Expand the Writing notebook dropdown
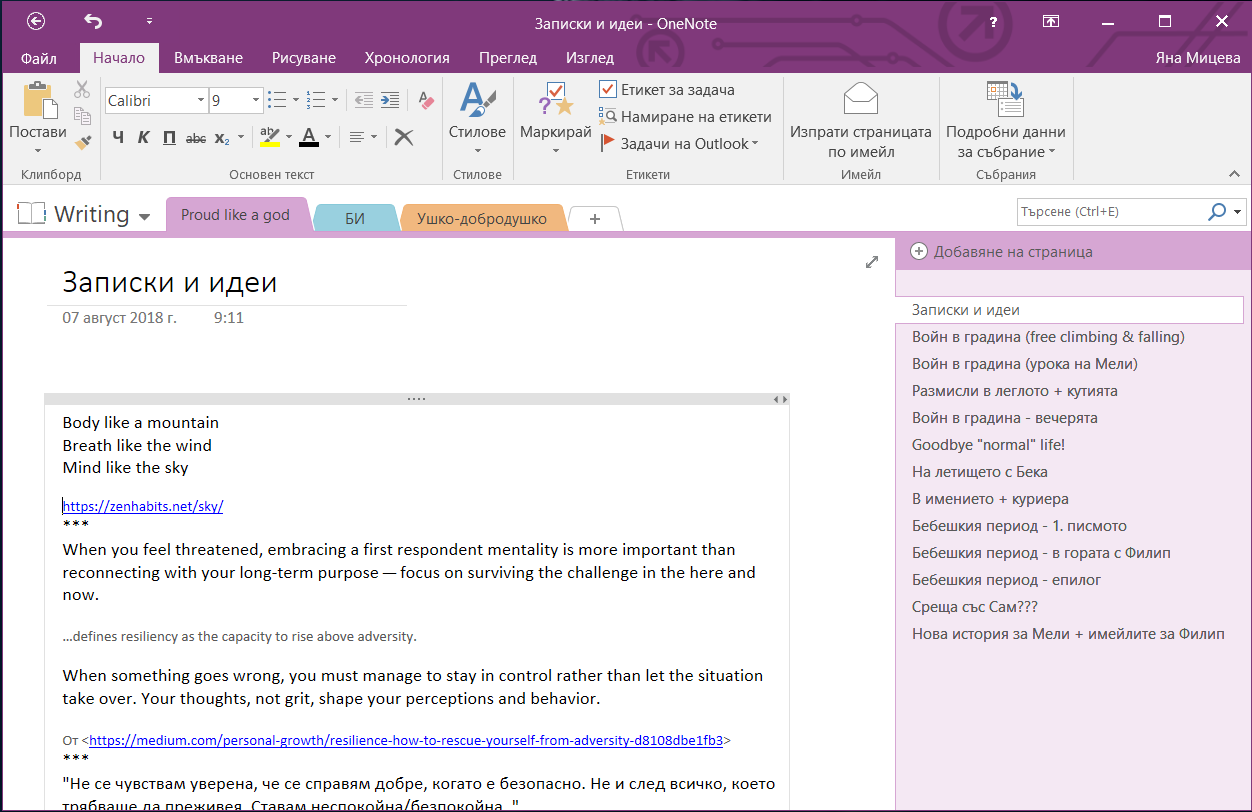 tap(145, 216)
